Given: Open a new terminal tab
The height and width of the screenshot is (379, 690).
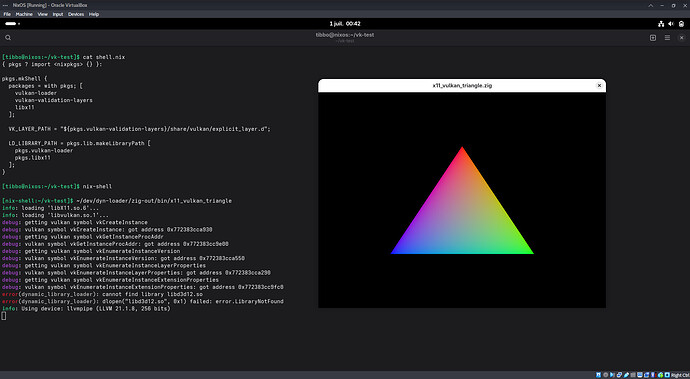Looking at the screenshot, I should [653, 38].
